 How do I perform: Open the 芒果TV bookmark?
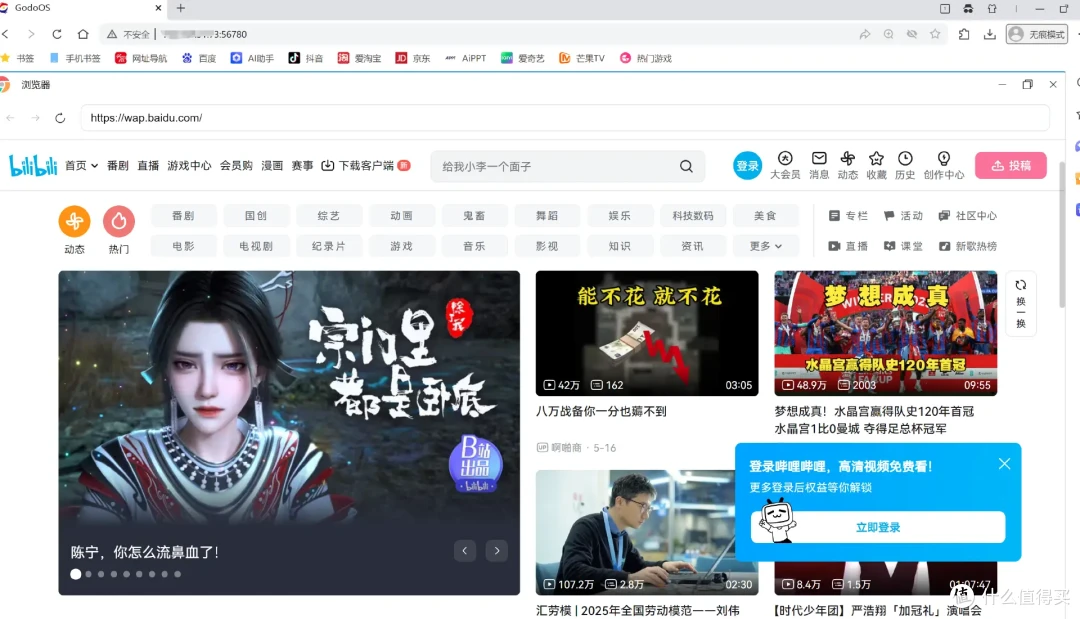coord(582,59)
